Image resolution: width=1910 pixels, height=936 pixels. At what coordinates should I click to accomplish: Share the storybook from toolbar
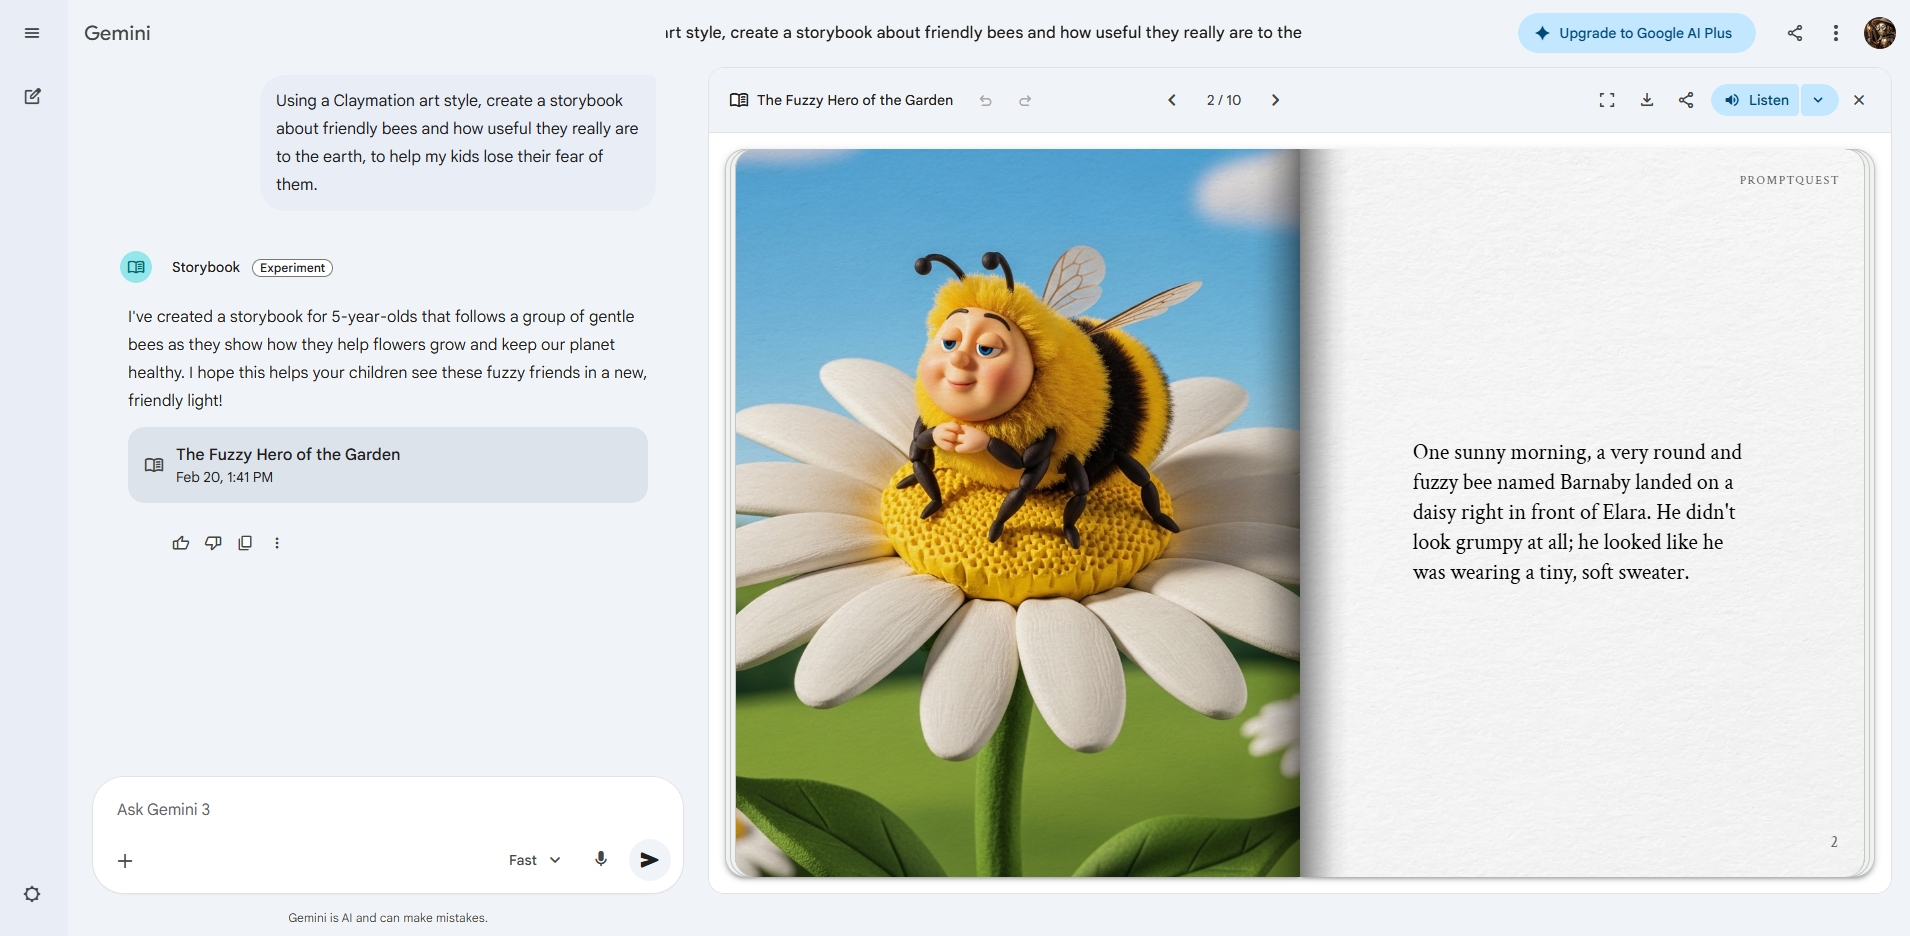click(x=1686, y=100)
